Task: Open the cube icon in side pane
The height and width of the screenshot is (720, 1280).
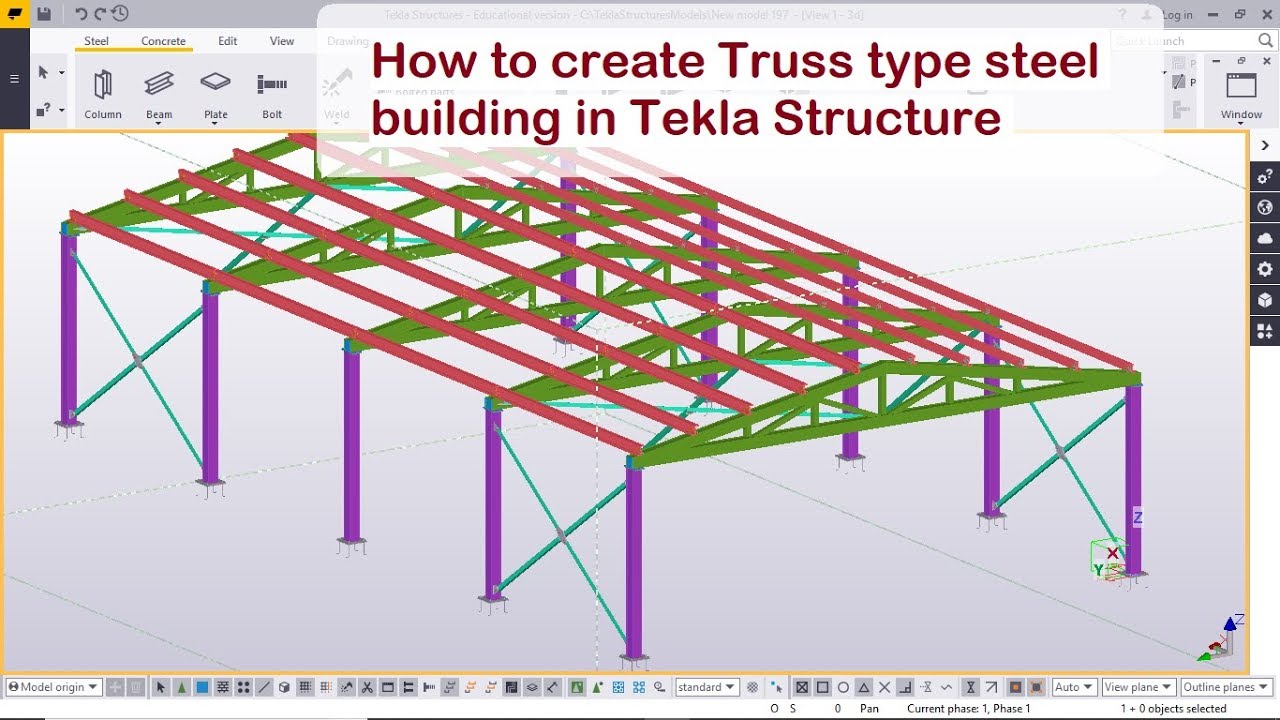Action: tap(1265, 300)
